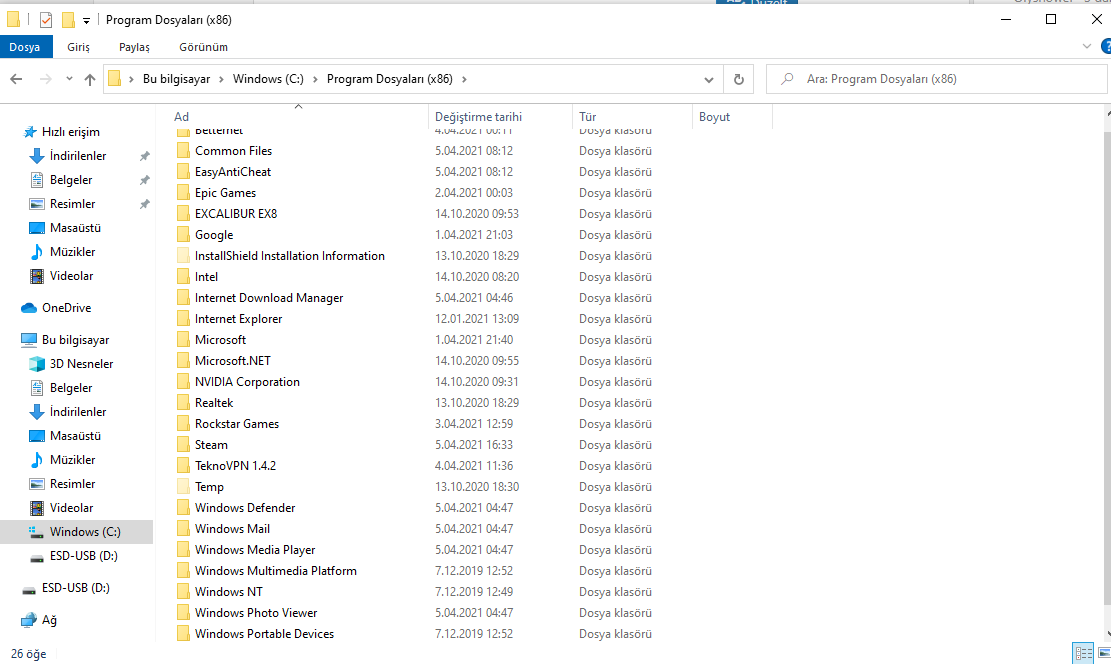Click the New folder icon in the title bar
This screenshot has width=1111, height=664.
click(68, 20)
